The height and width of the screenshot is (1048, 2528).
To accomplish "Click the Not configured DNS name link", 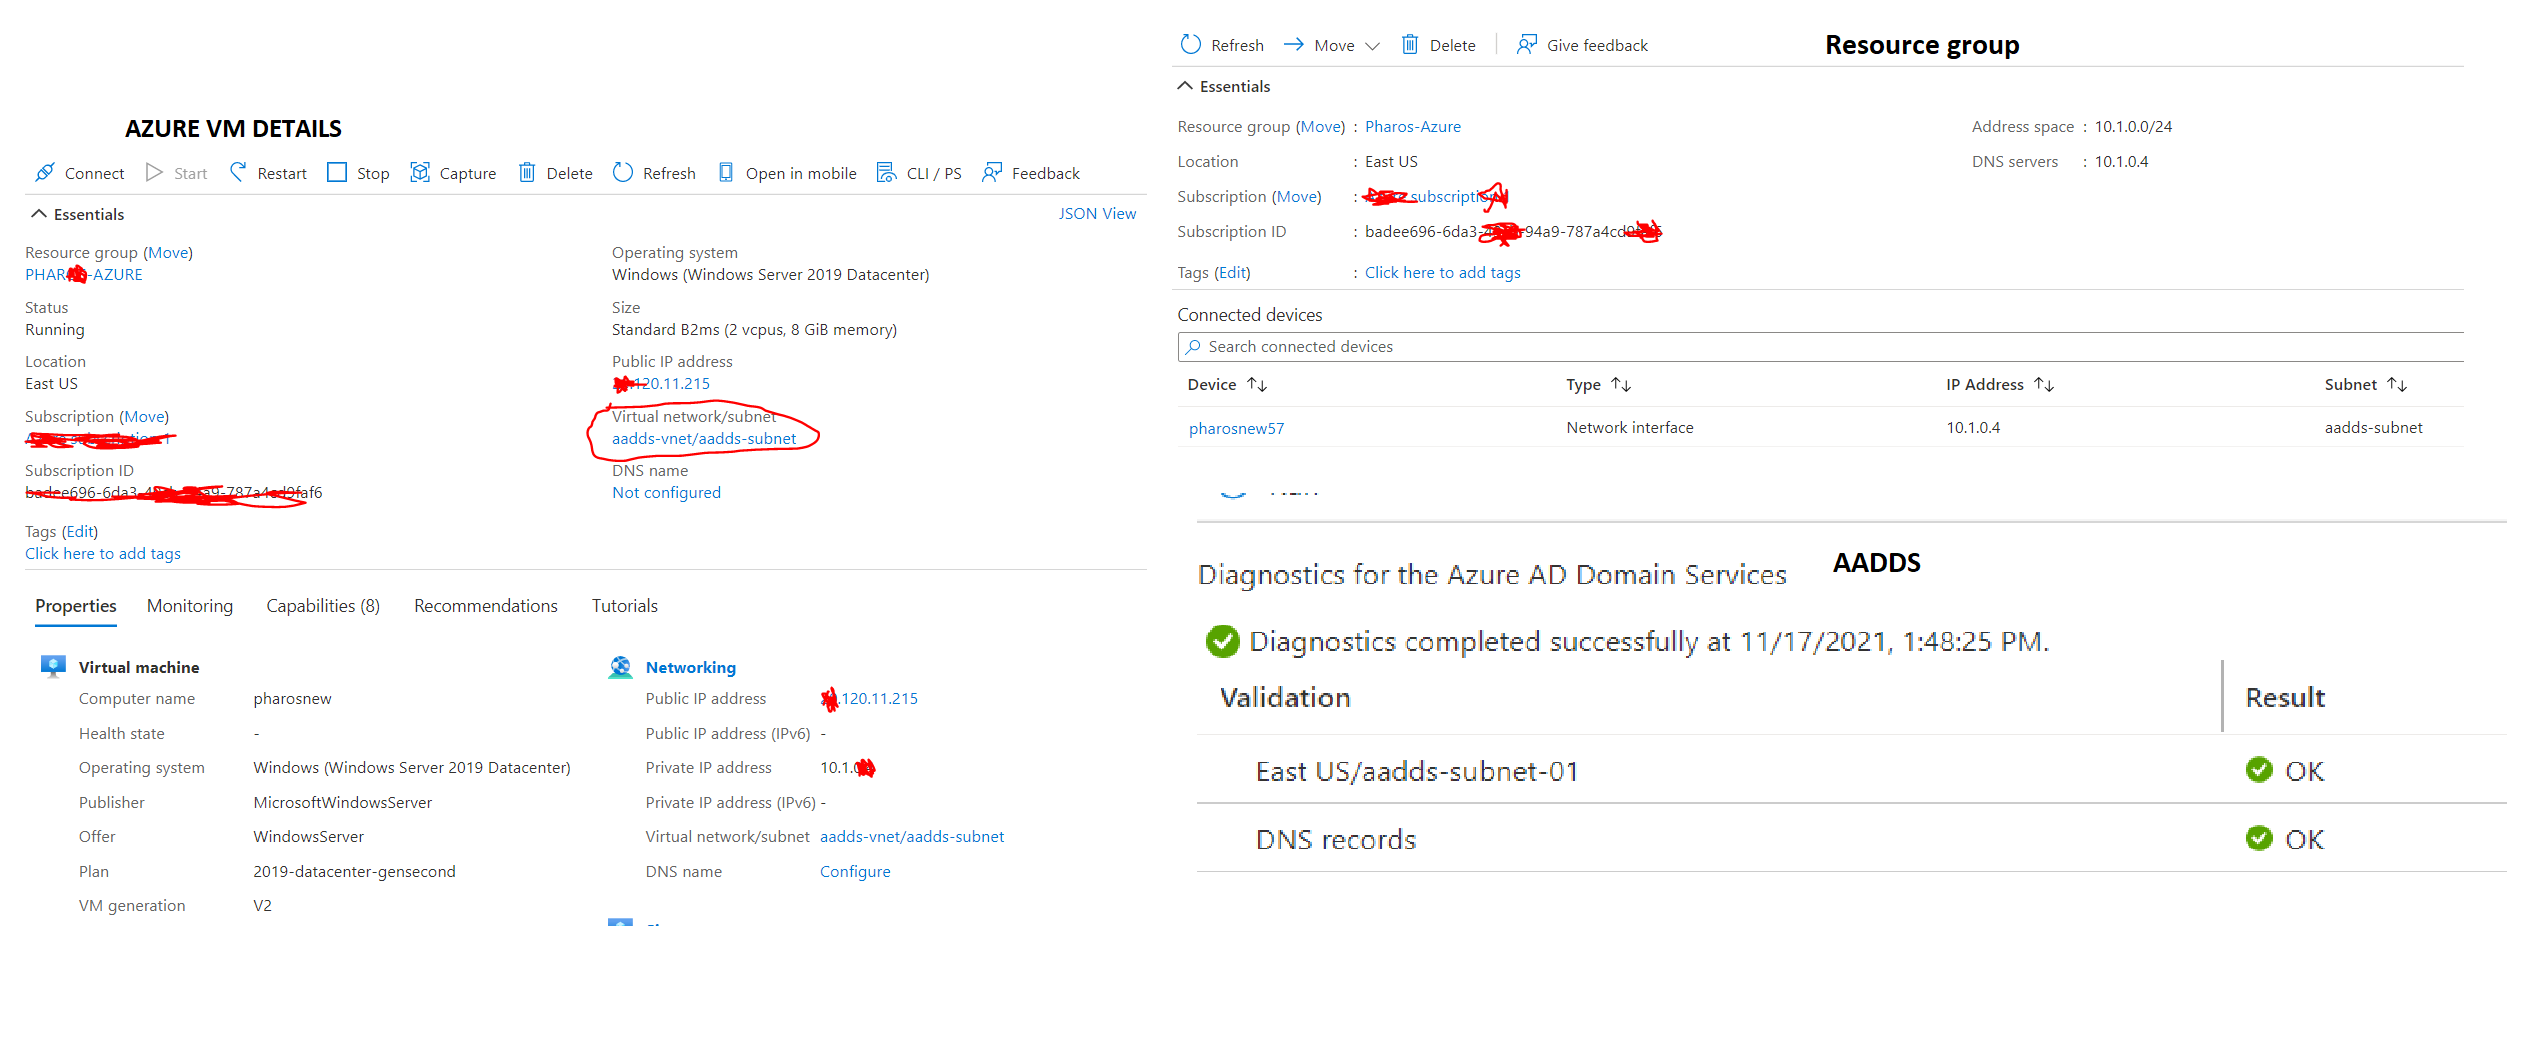I will (x=666, y=493).
